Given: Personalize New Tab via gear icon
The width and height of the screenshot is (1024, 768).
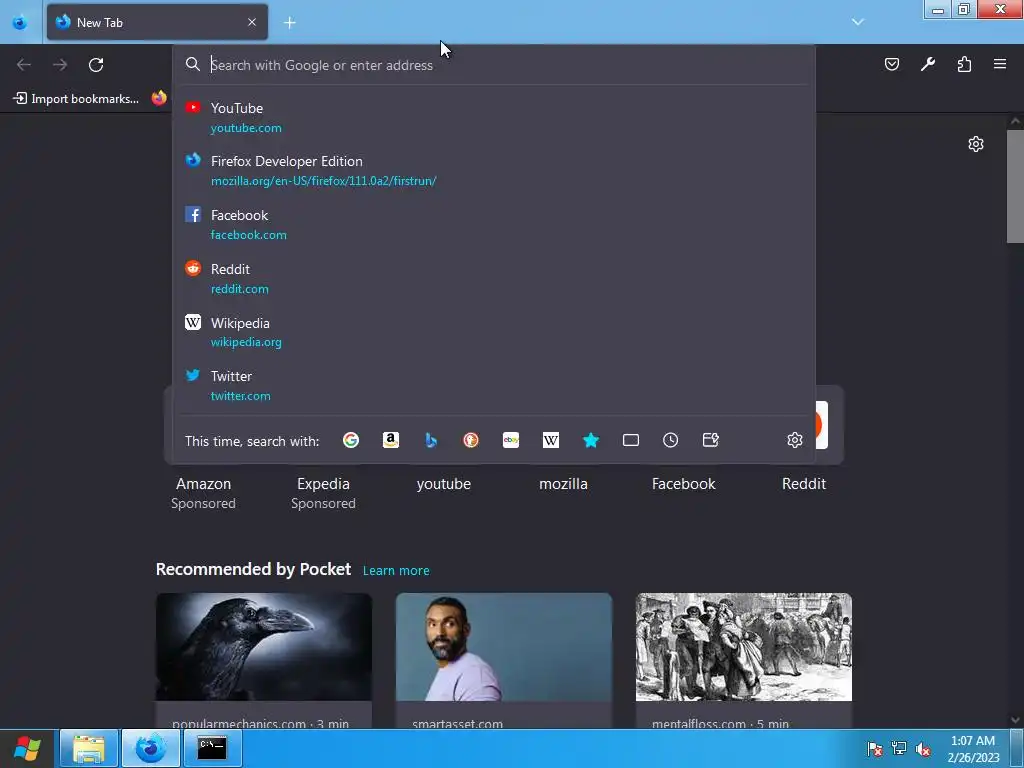Looking at the screenshot, I should pos(976,144).
